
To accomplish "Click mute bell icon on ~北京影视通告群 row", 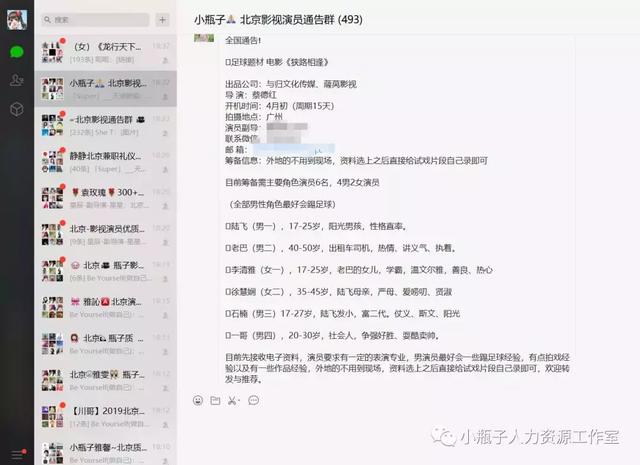I will [165, 133].
